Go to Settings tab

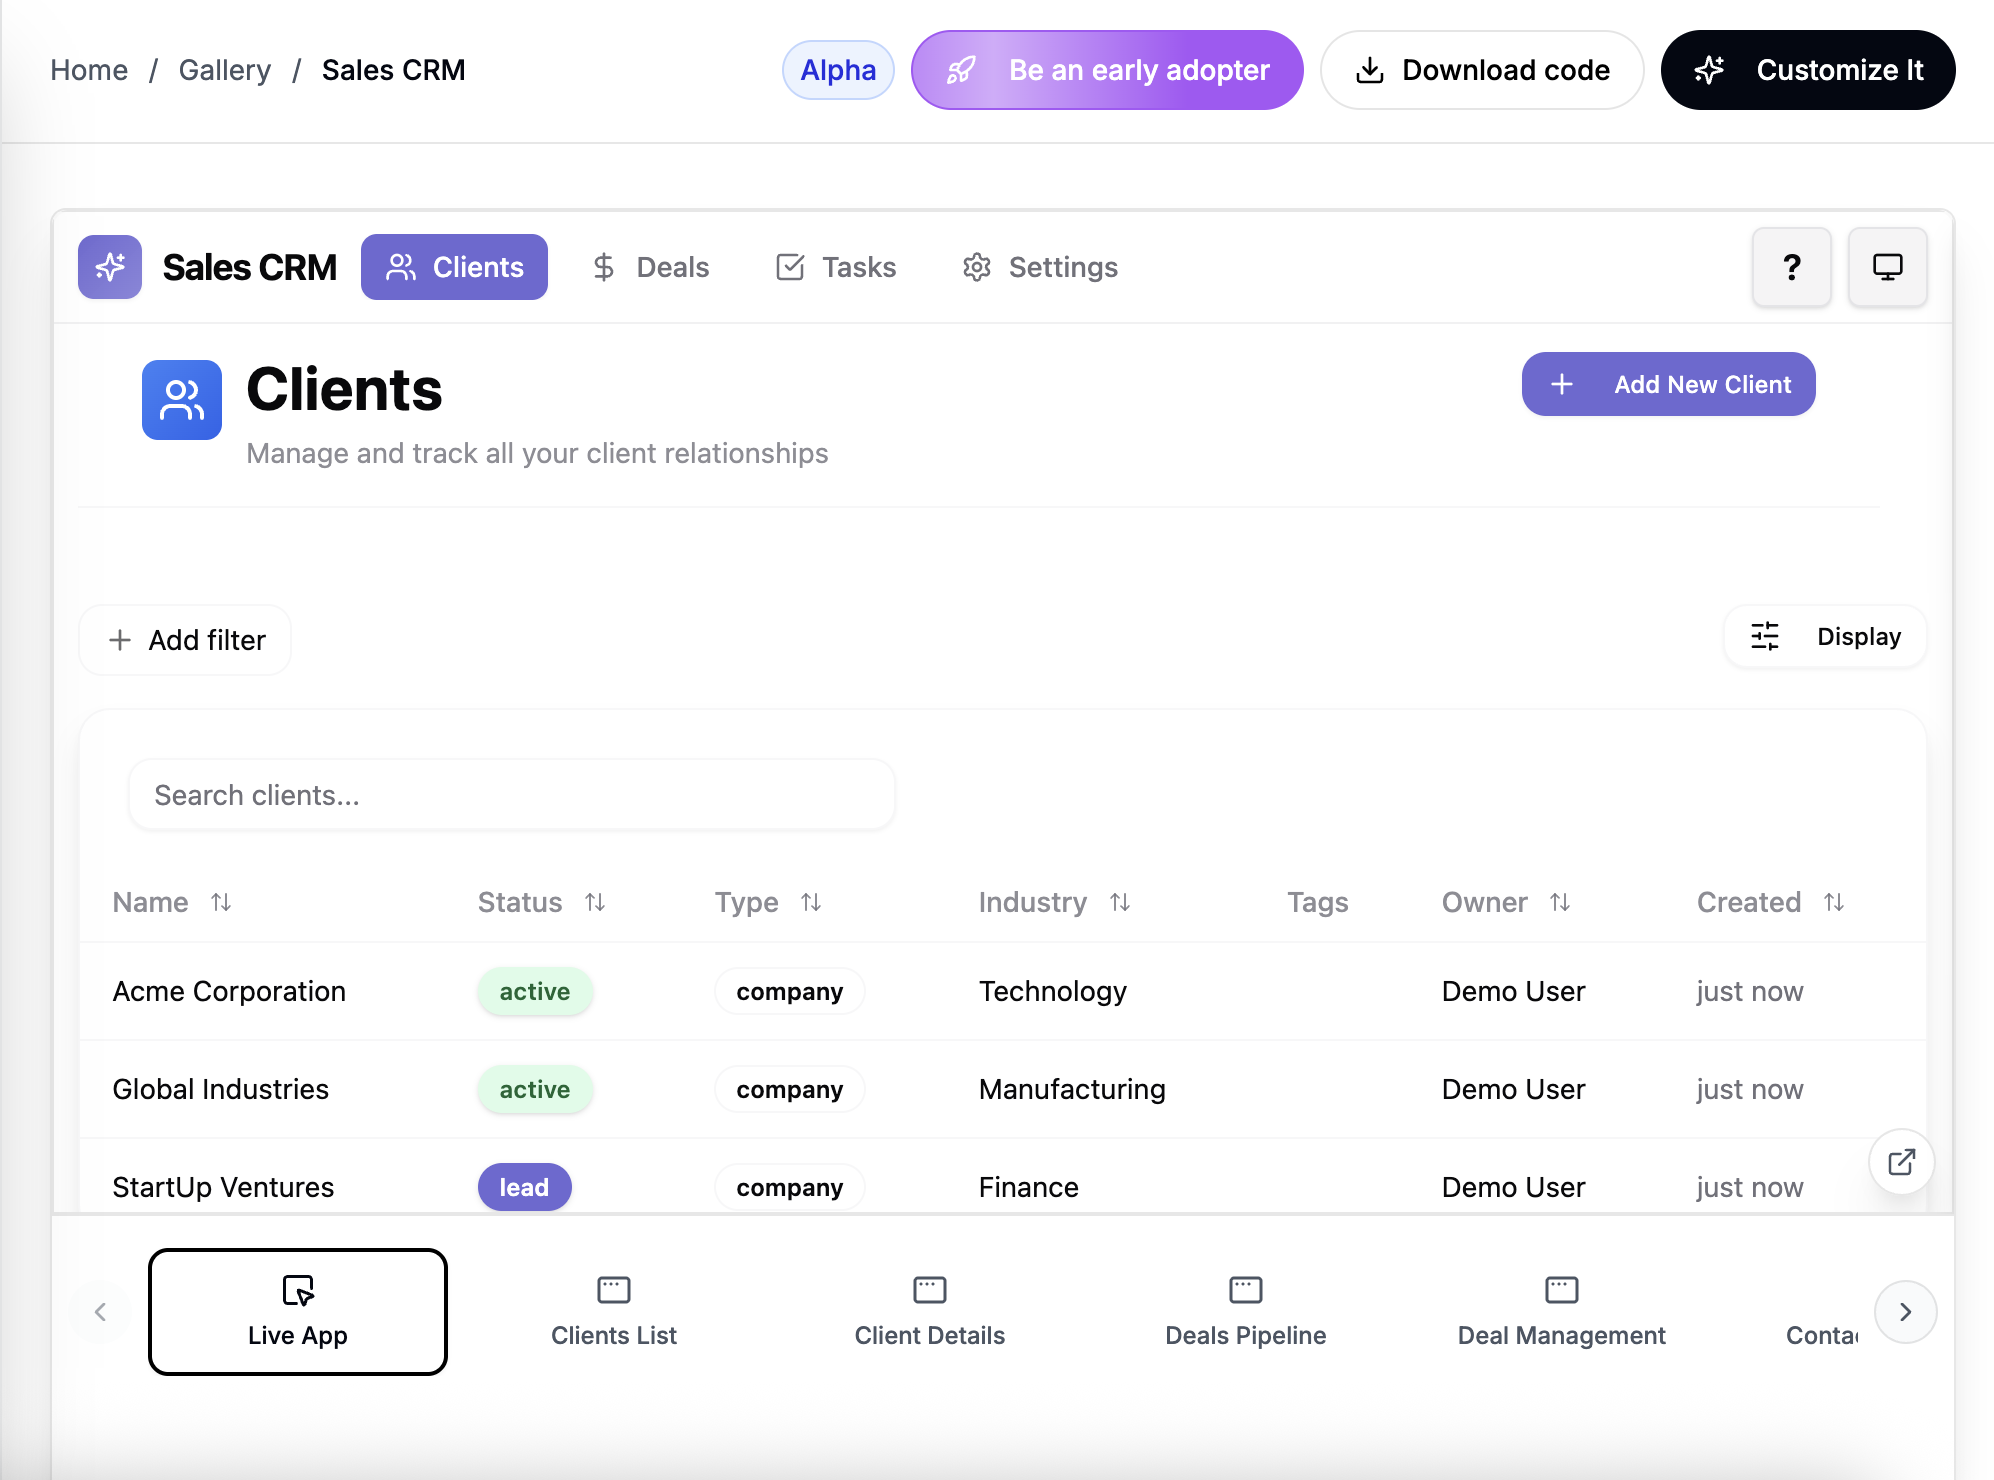point(1040,267)
